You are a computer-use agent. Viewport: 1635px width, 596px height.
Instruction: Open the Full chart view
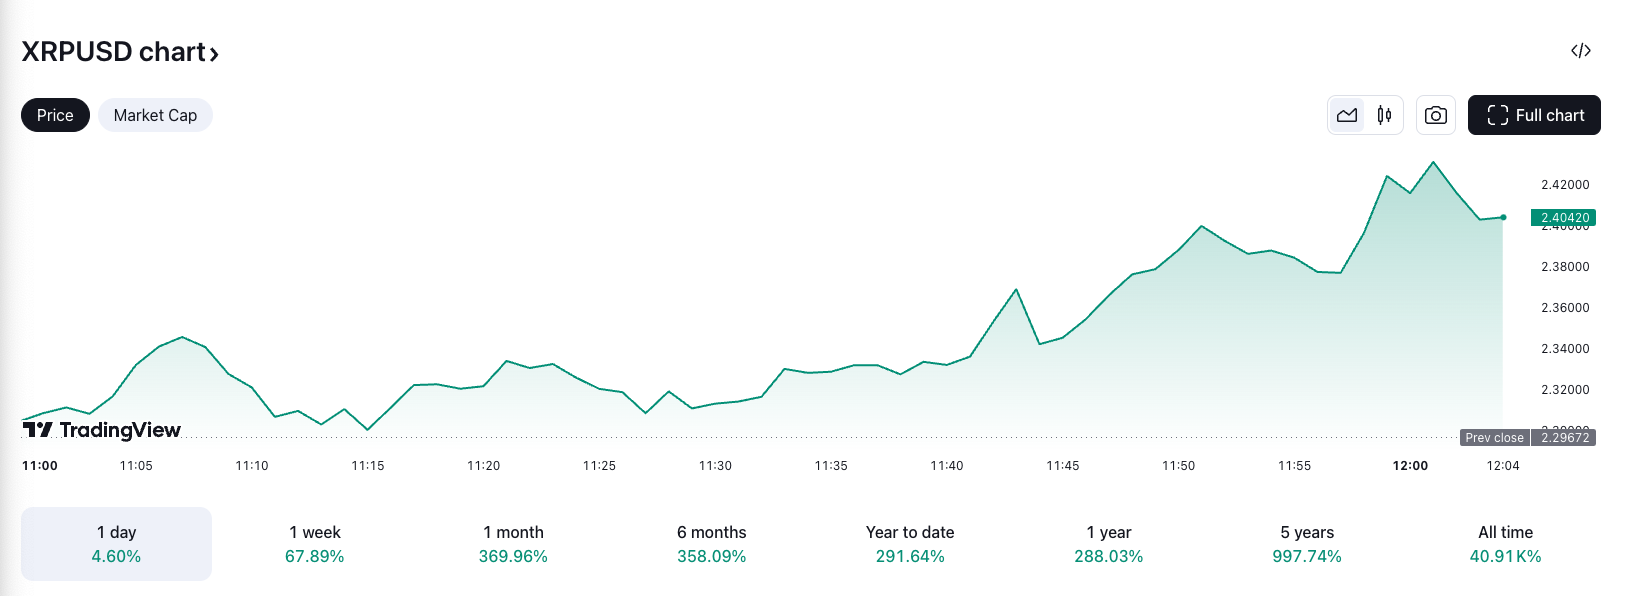1534,115
